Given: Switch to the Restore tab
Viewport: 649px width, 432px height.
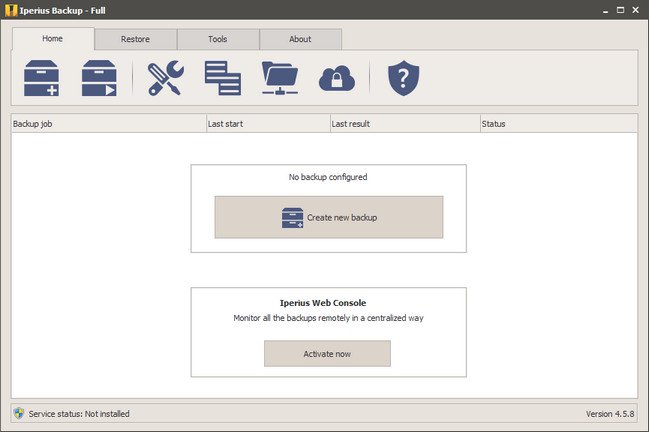Looking at the screenshot, I should click(x=135, y=39).
